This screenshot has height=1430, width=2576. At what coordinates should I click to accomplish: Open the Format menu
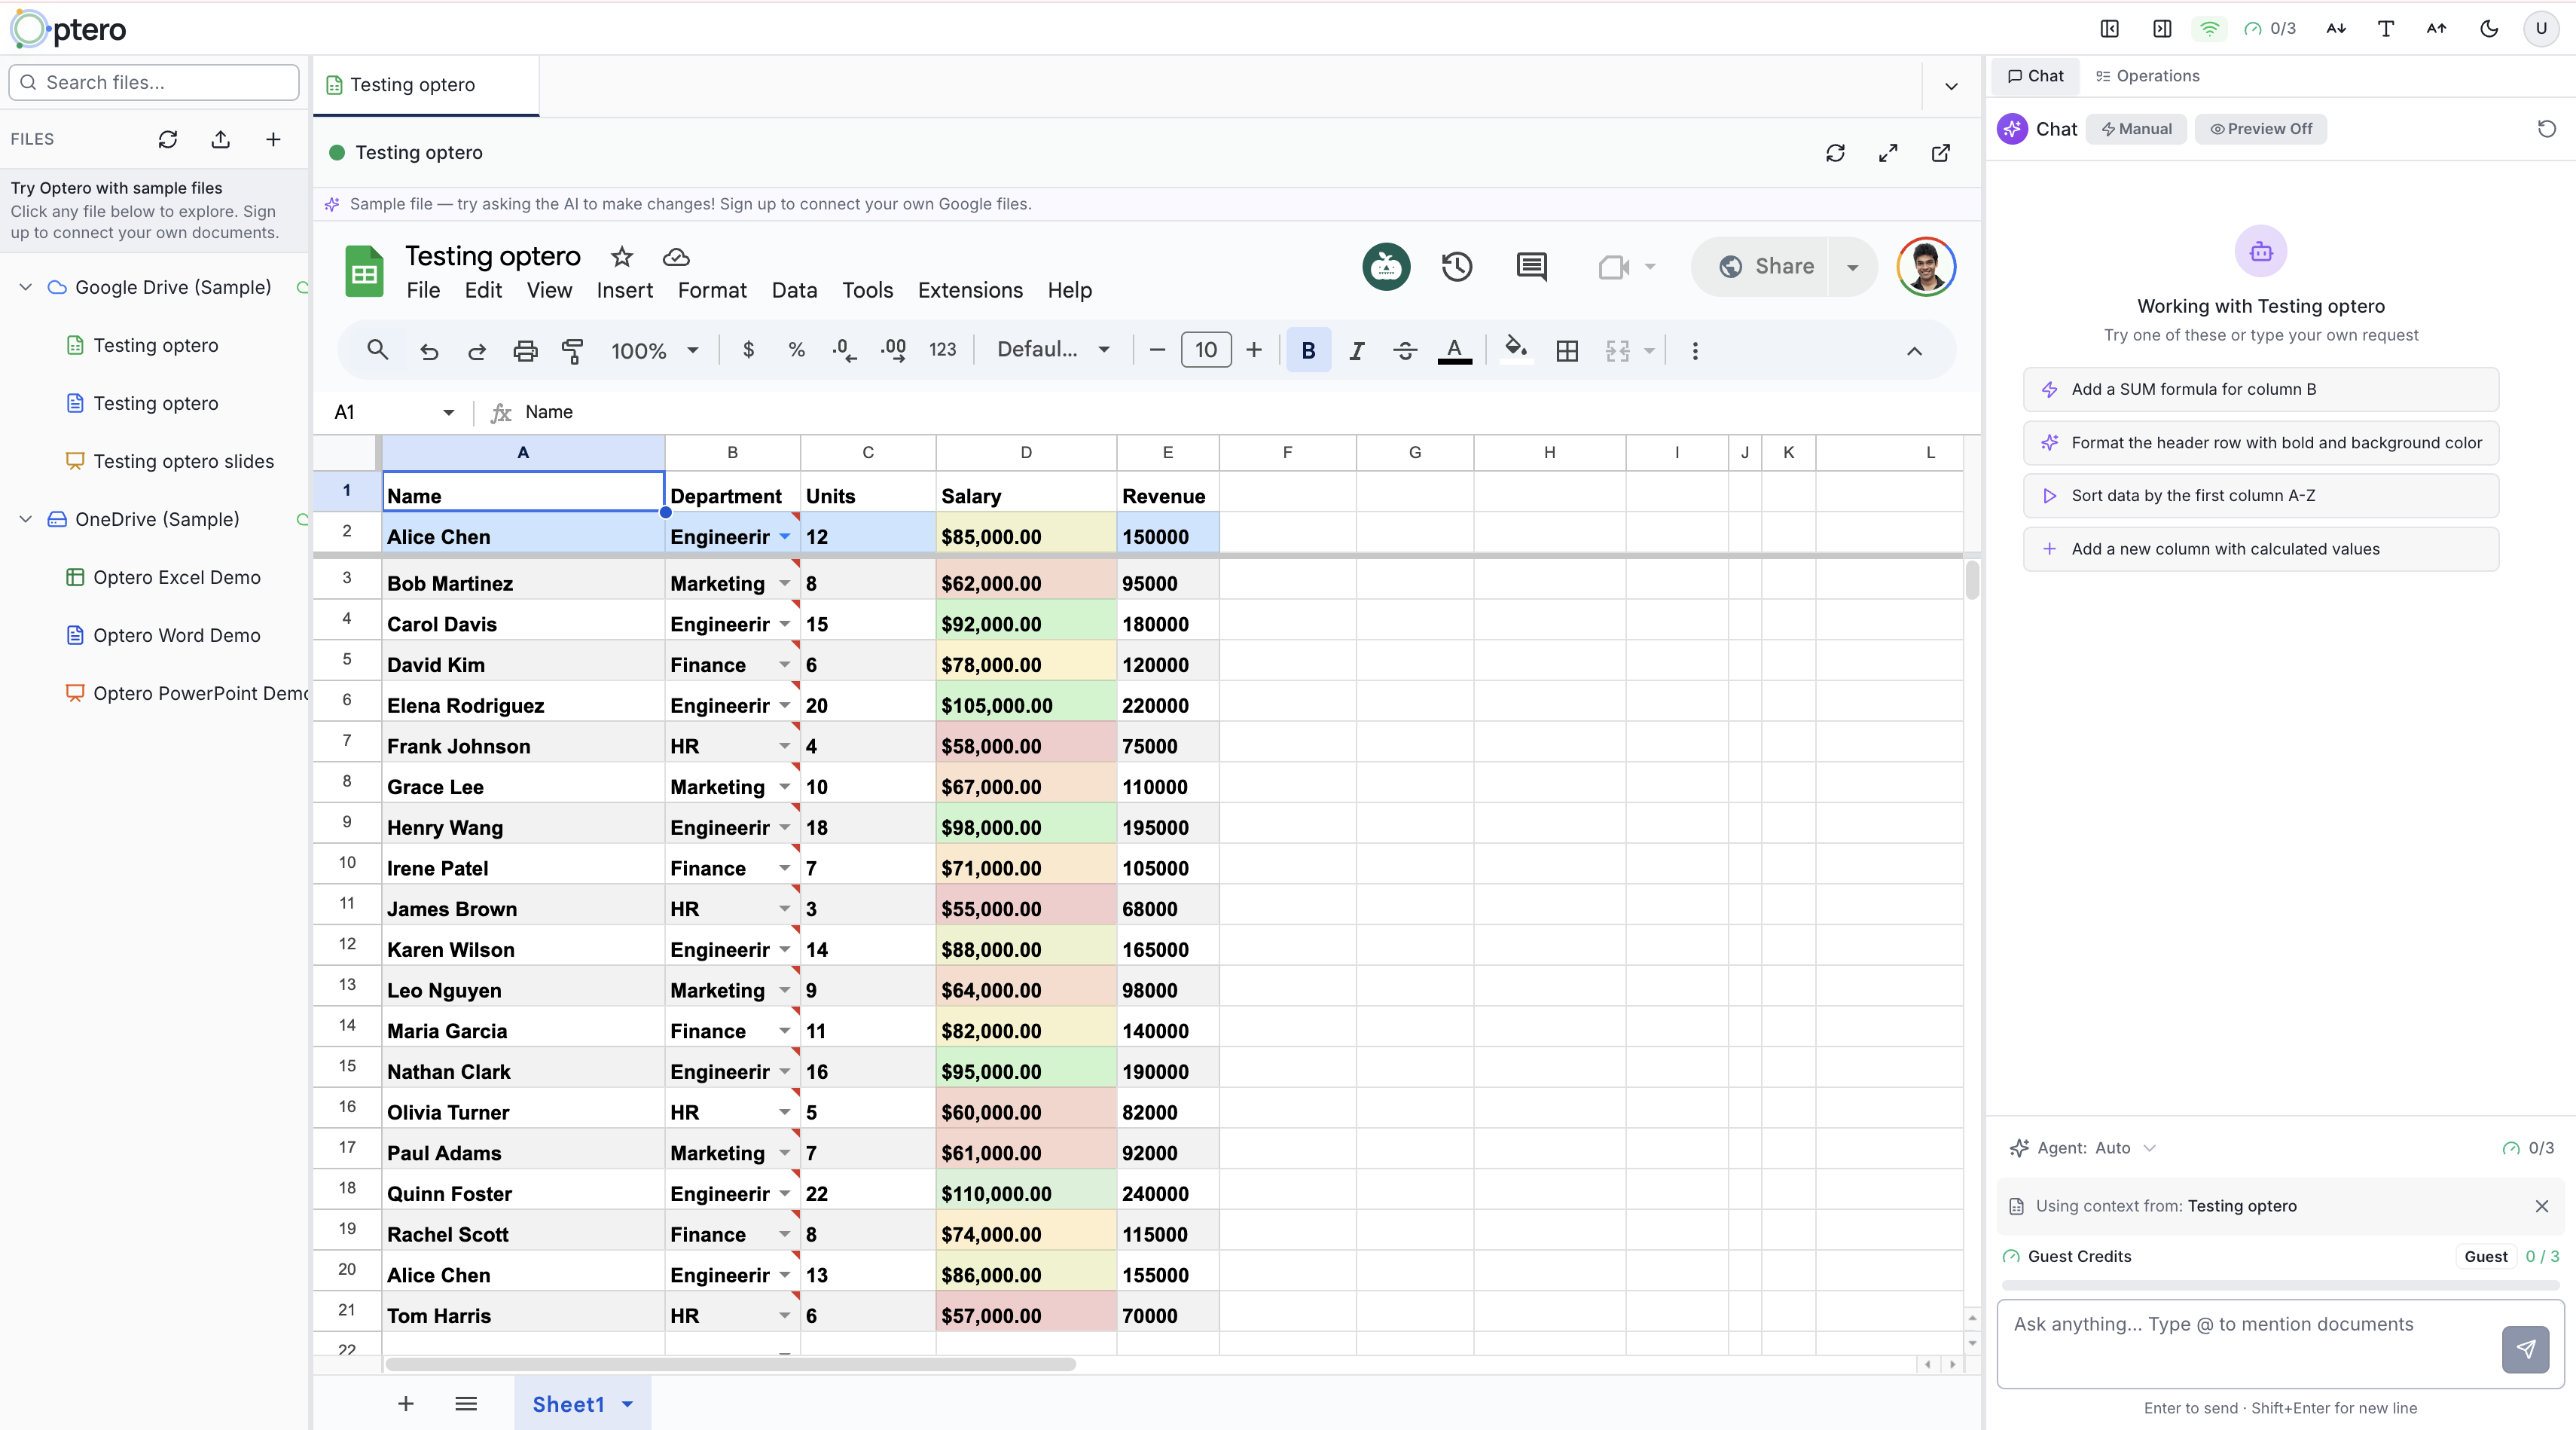[x=711, y=290]
